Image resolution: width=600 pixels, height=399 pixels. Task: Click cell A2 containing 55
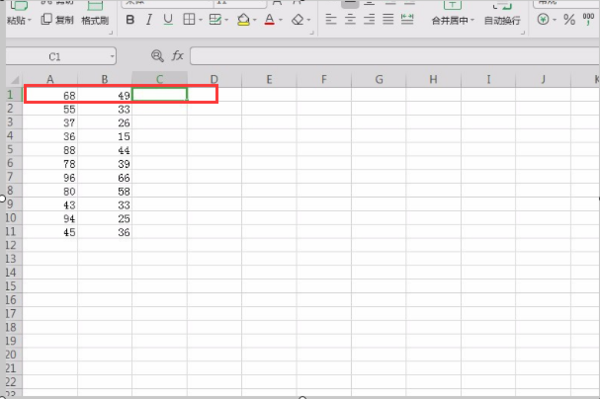[x=51, y=109]
